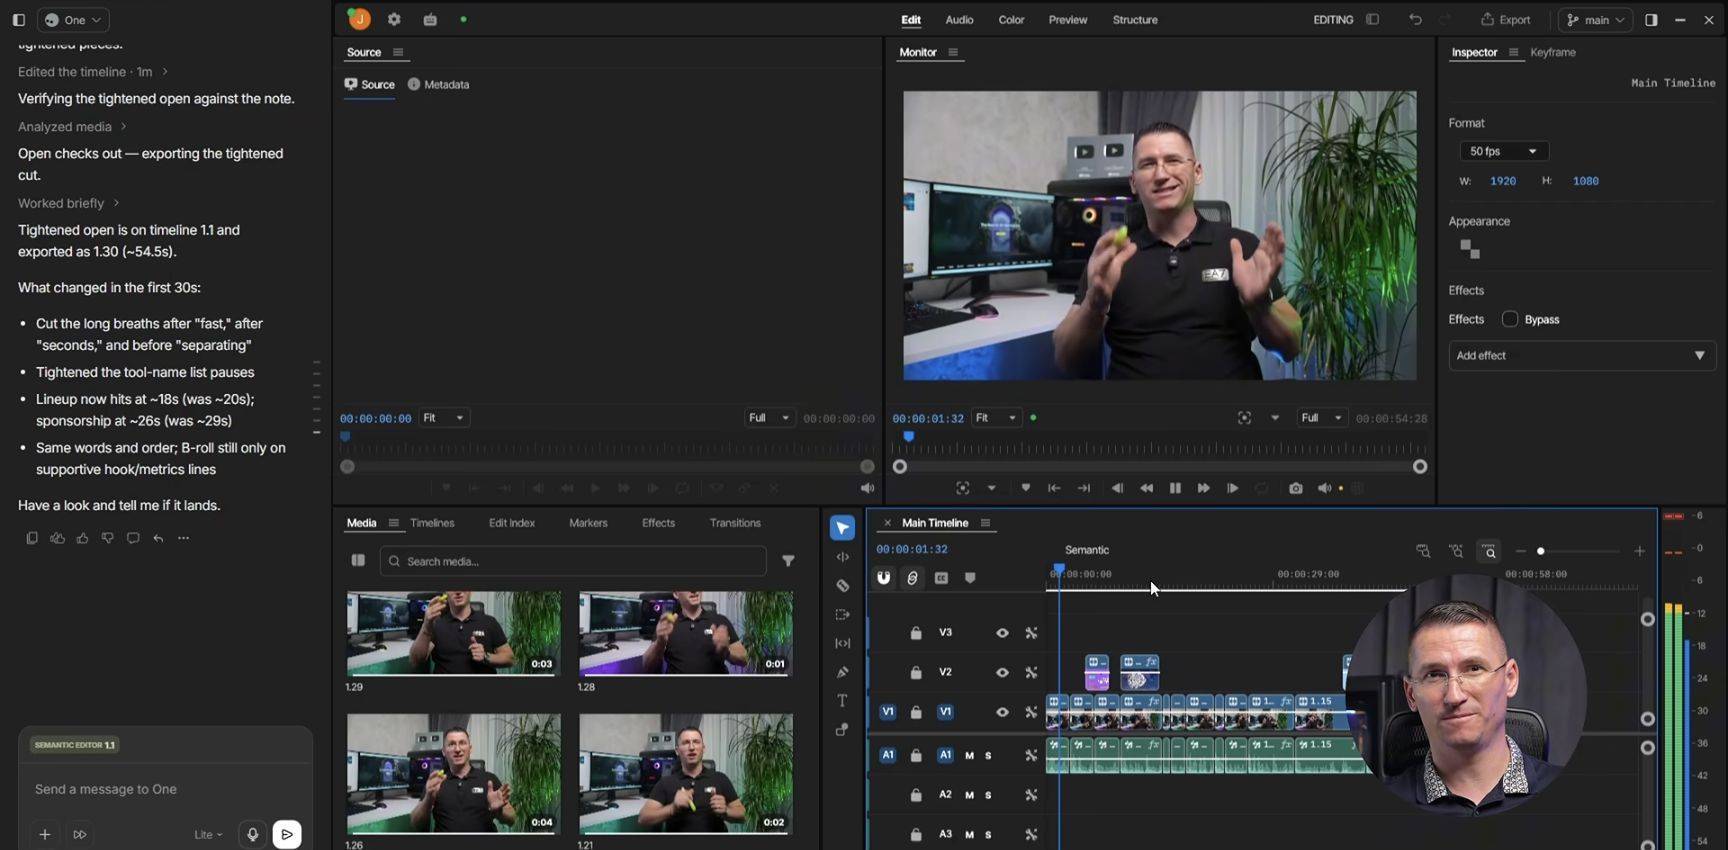Click the filter icon beside media search
The image size is (1728, 850).
[x=788, y=561]
